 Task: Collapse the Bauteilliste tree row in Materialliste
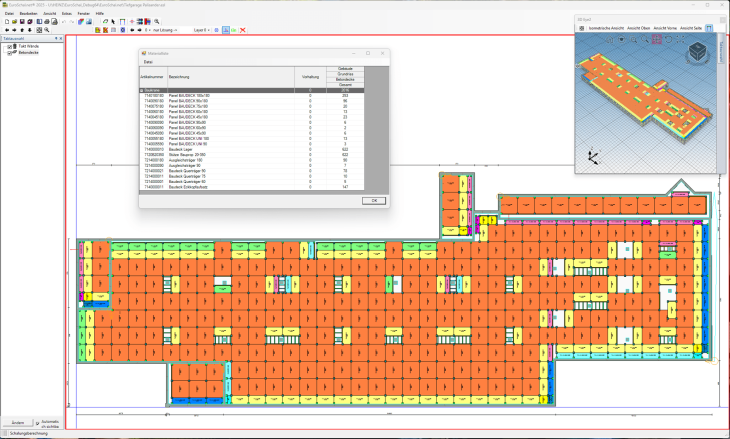click(141, 90)
